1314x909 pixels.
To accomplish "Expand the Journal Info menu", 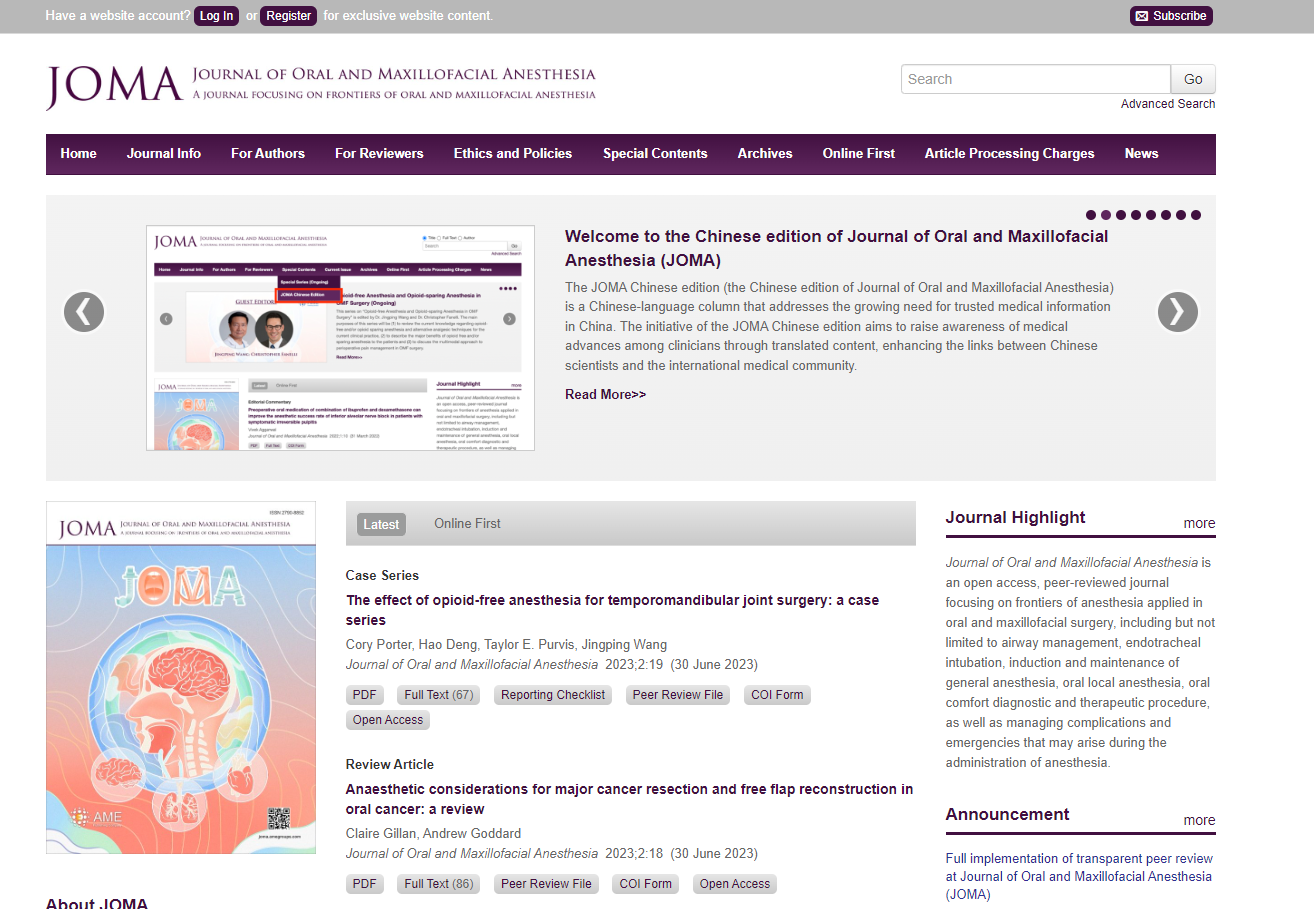I will pos(164,153).
